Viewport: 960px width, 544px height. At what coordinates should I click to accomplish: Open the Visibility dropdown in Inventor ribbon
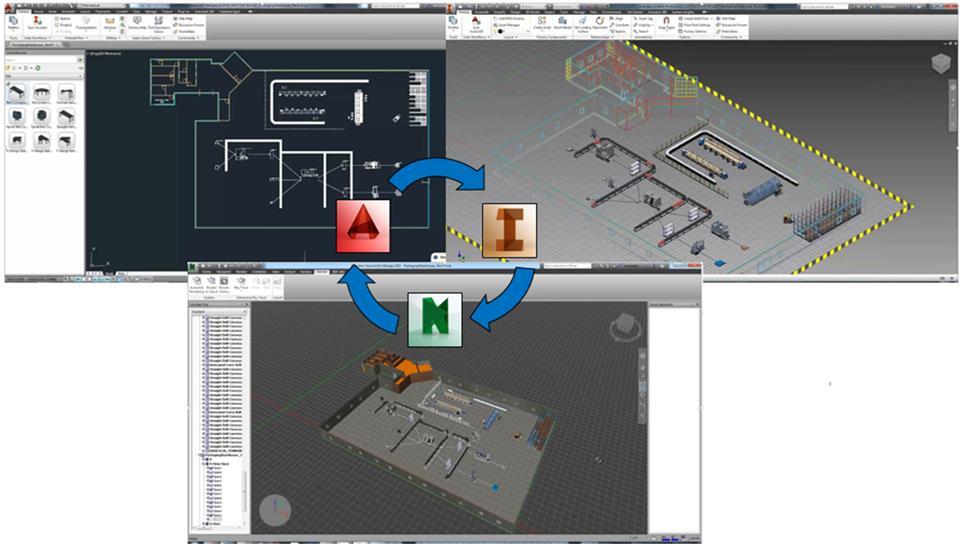644,25
